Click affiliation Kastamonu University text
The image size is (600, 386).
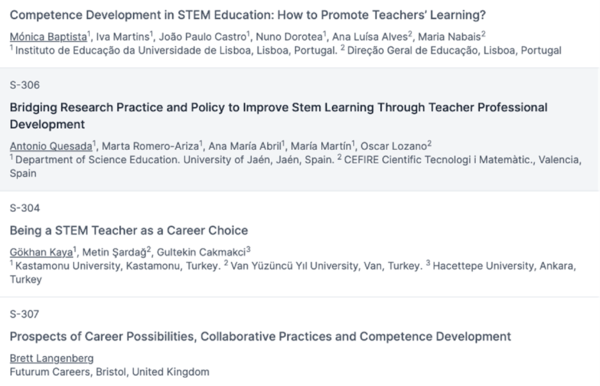pyautogui.click(x=118, y=266)
